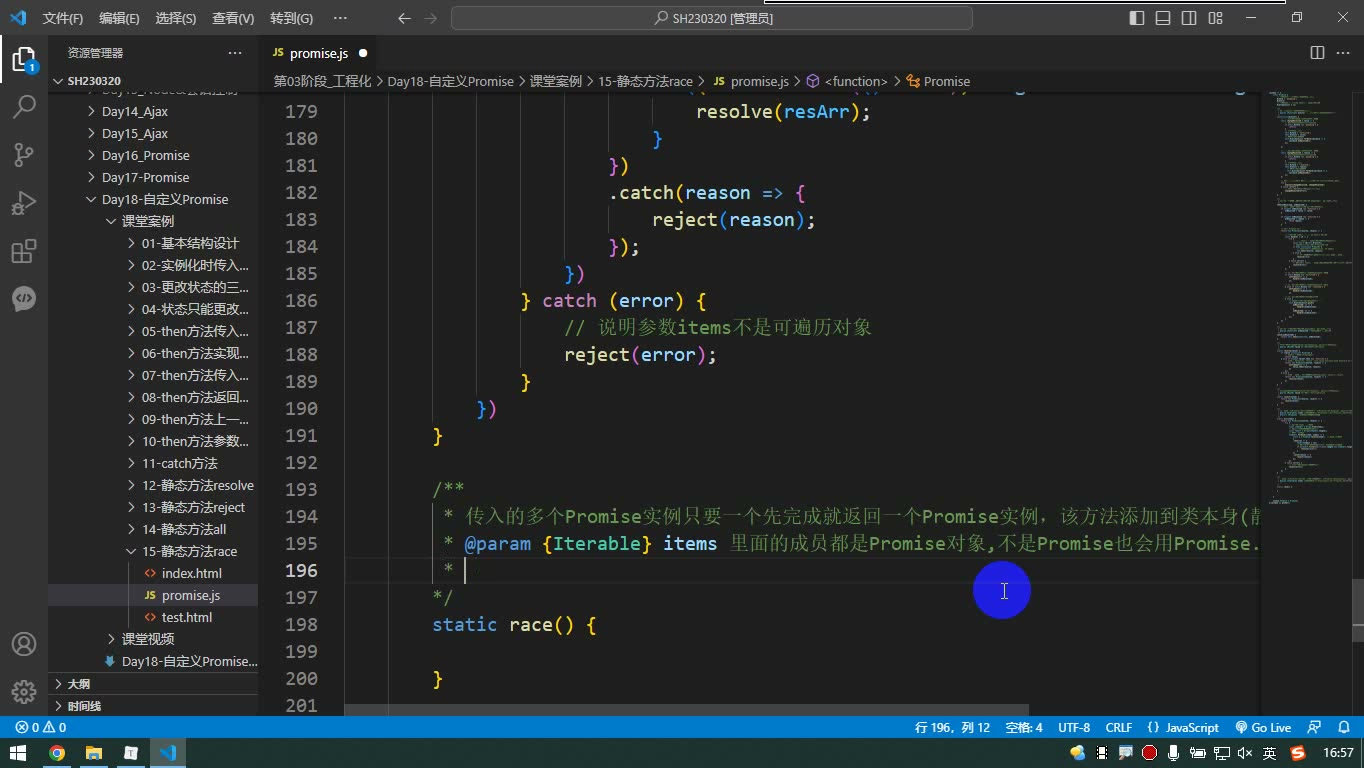This screenshot has height=768, width=1364.
Task: Click the split editor right icon
Action: pyautogui.click(x=1317, y=53)
